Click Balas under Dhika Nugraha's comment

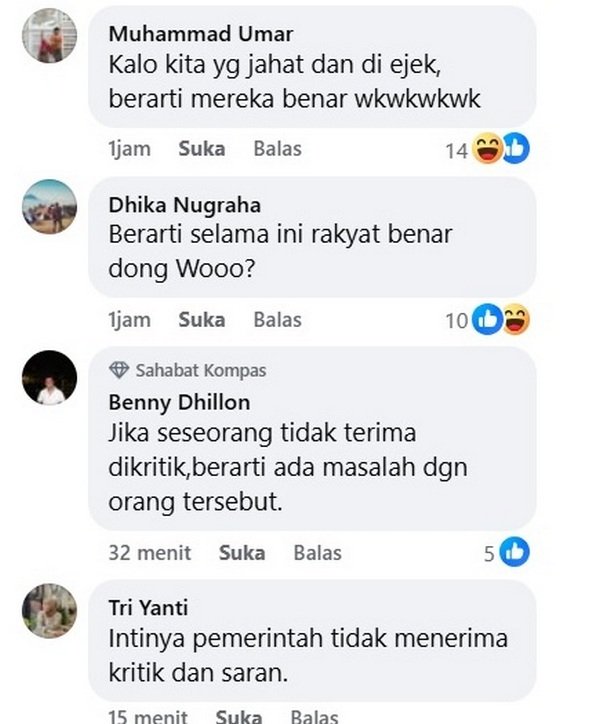click(x=278, y=320)
